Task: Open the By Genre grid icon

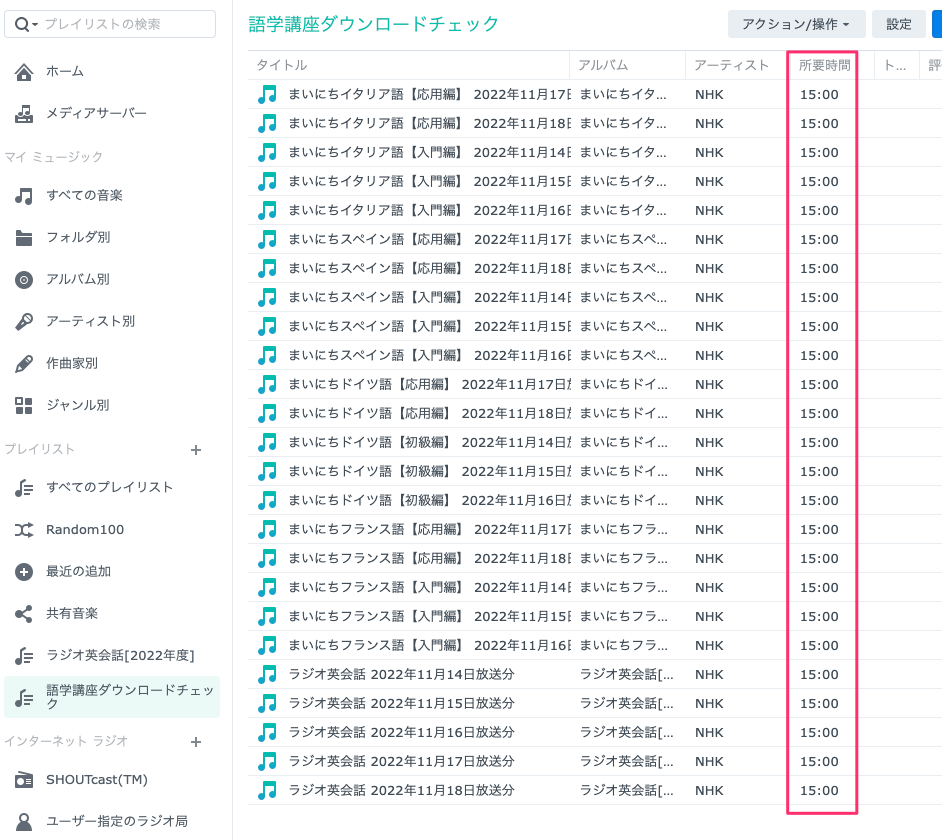Action: (24, 406)
